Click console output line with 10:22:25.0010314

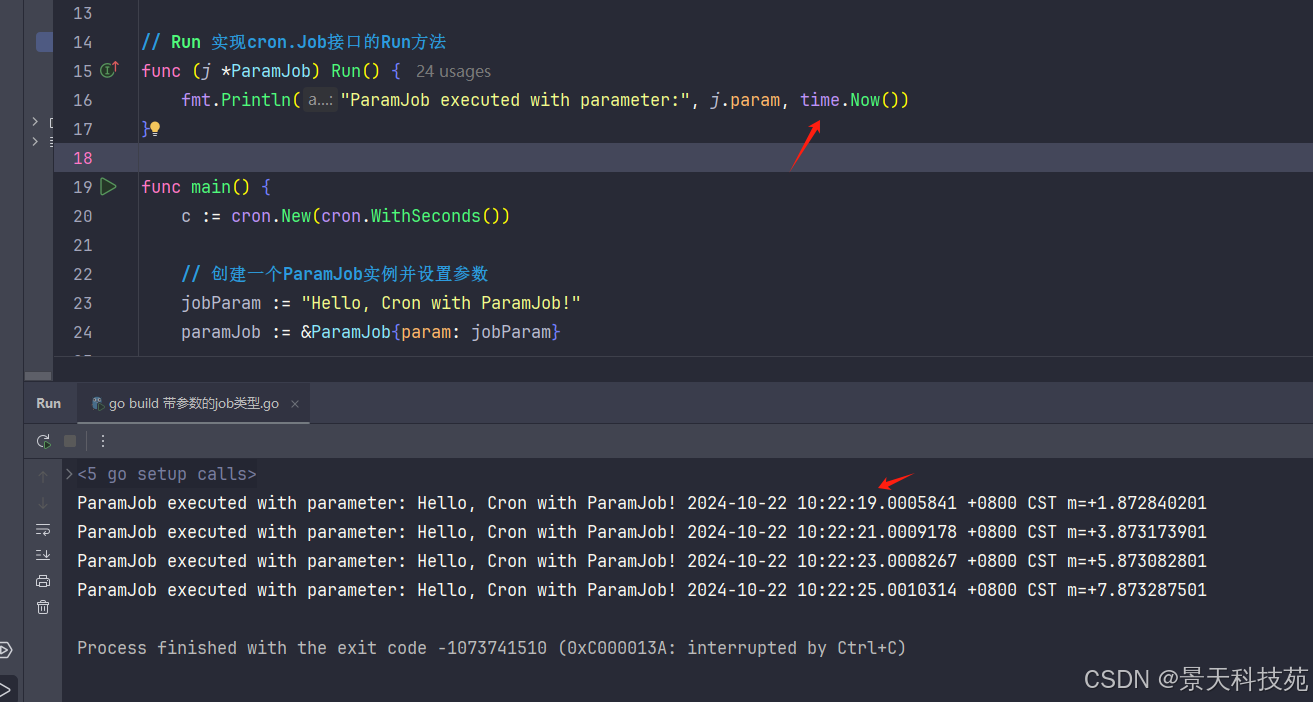[x=642, y=590]
